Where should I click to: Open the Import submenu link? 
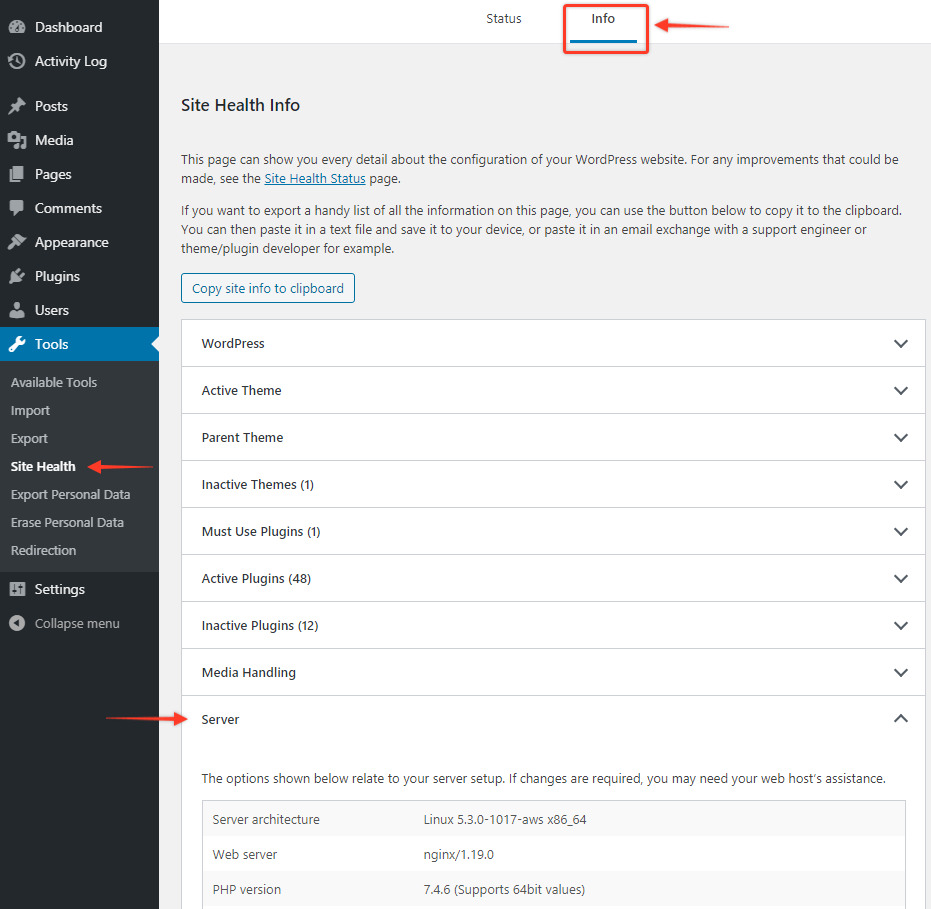point(30,410)
